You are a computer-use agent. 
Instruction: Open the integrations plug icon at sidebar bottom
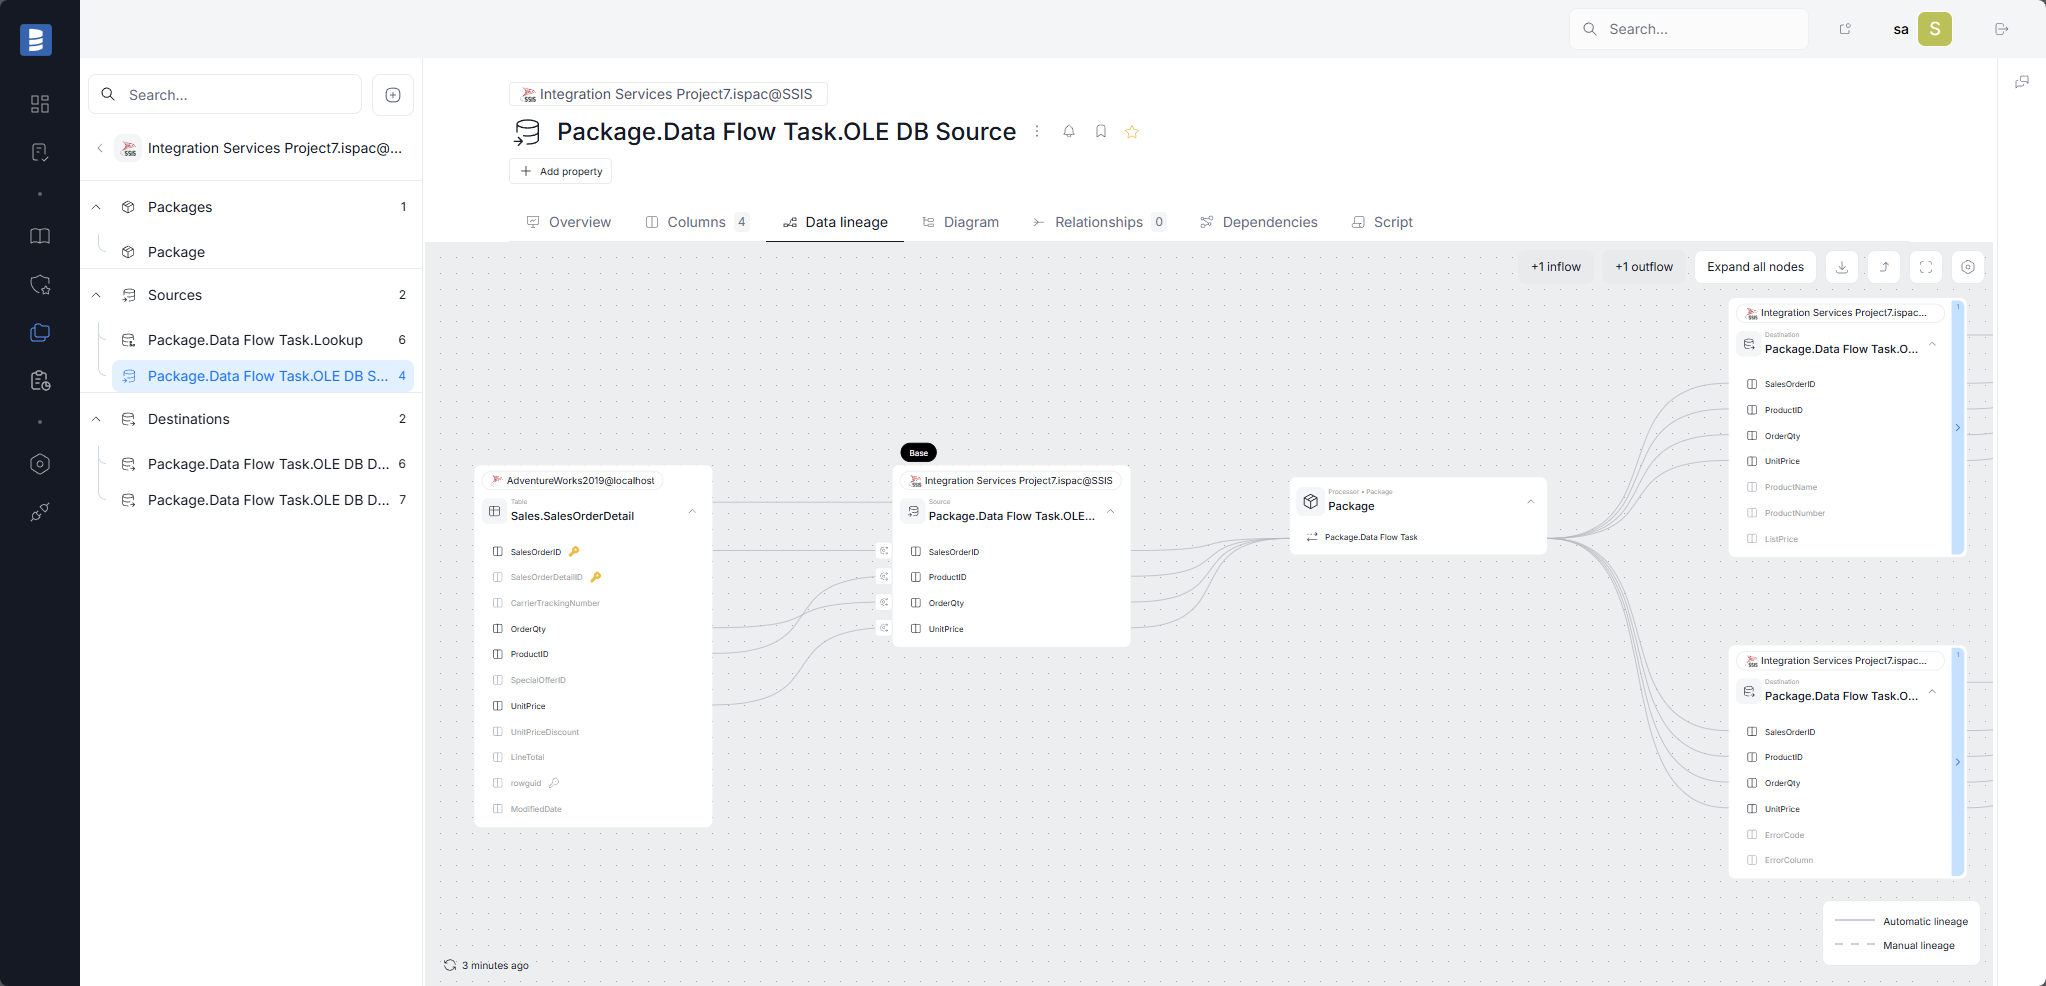pyautogui.click(x=40, y=512)
